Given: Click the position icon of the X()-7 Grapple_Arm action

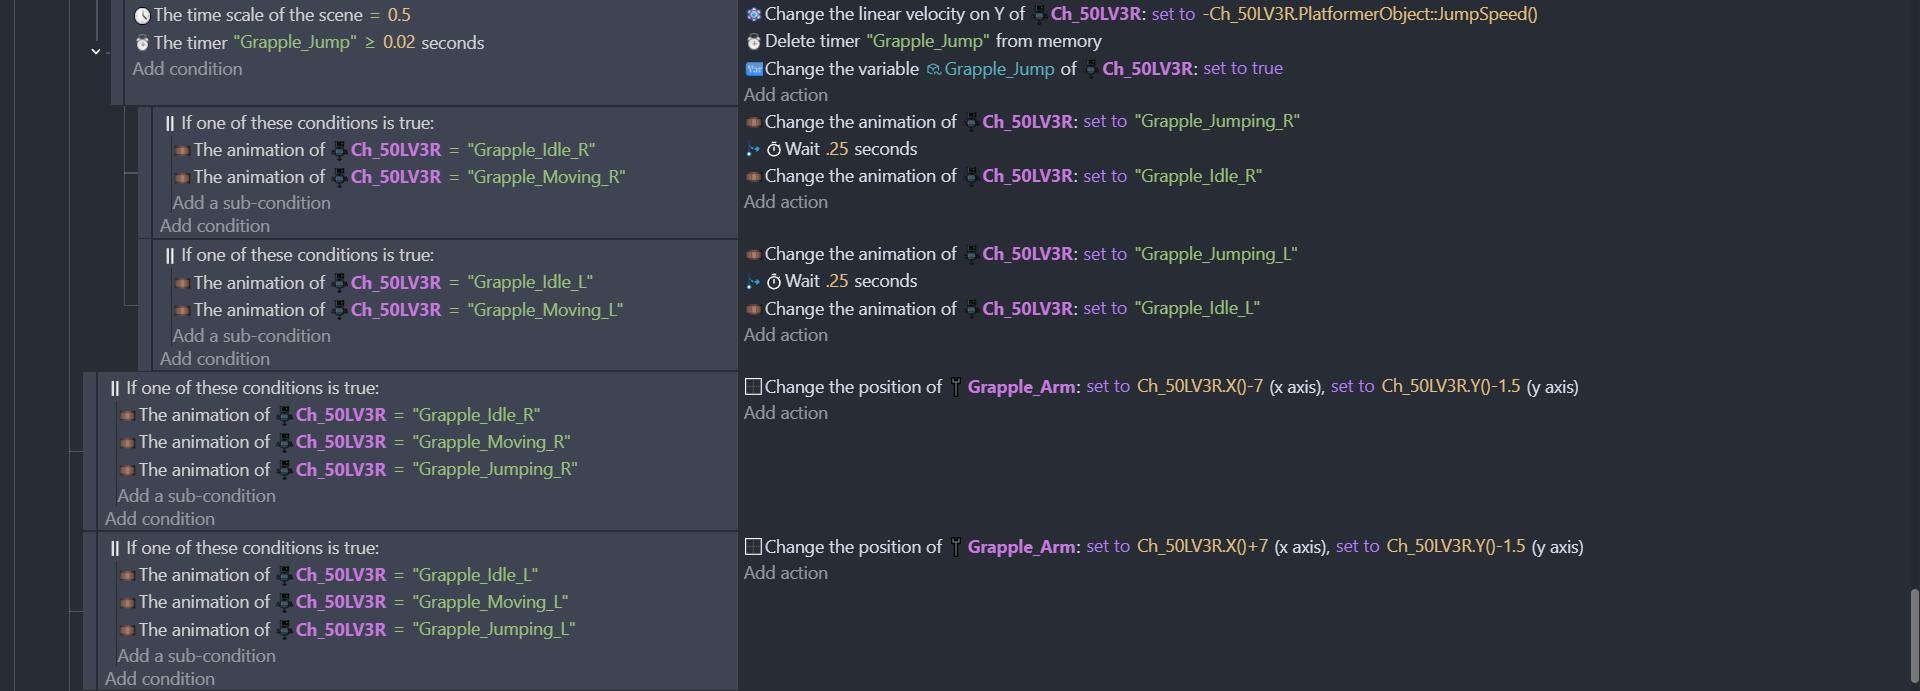Looking at the screenshot, I should (x=754, y=387).
